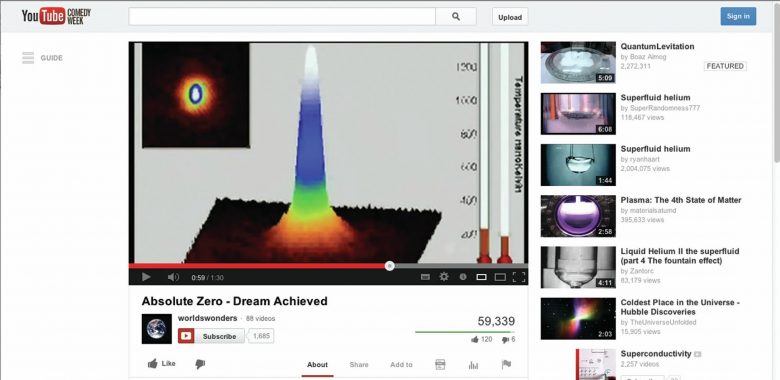Click the watch later clock icon
This screenshot has width=780, height=380.
[x=463, y=277]
